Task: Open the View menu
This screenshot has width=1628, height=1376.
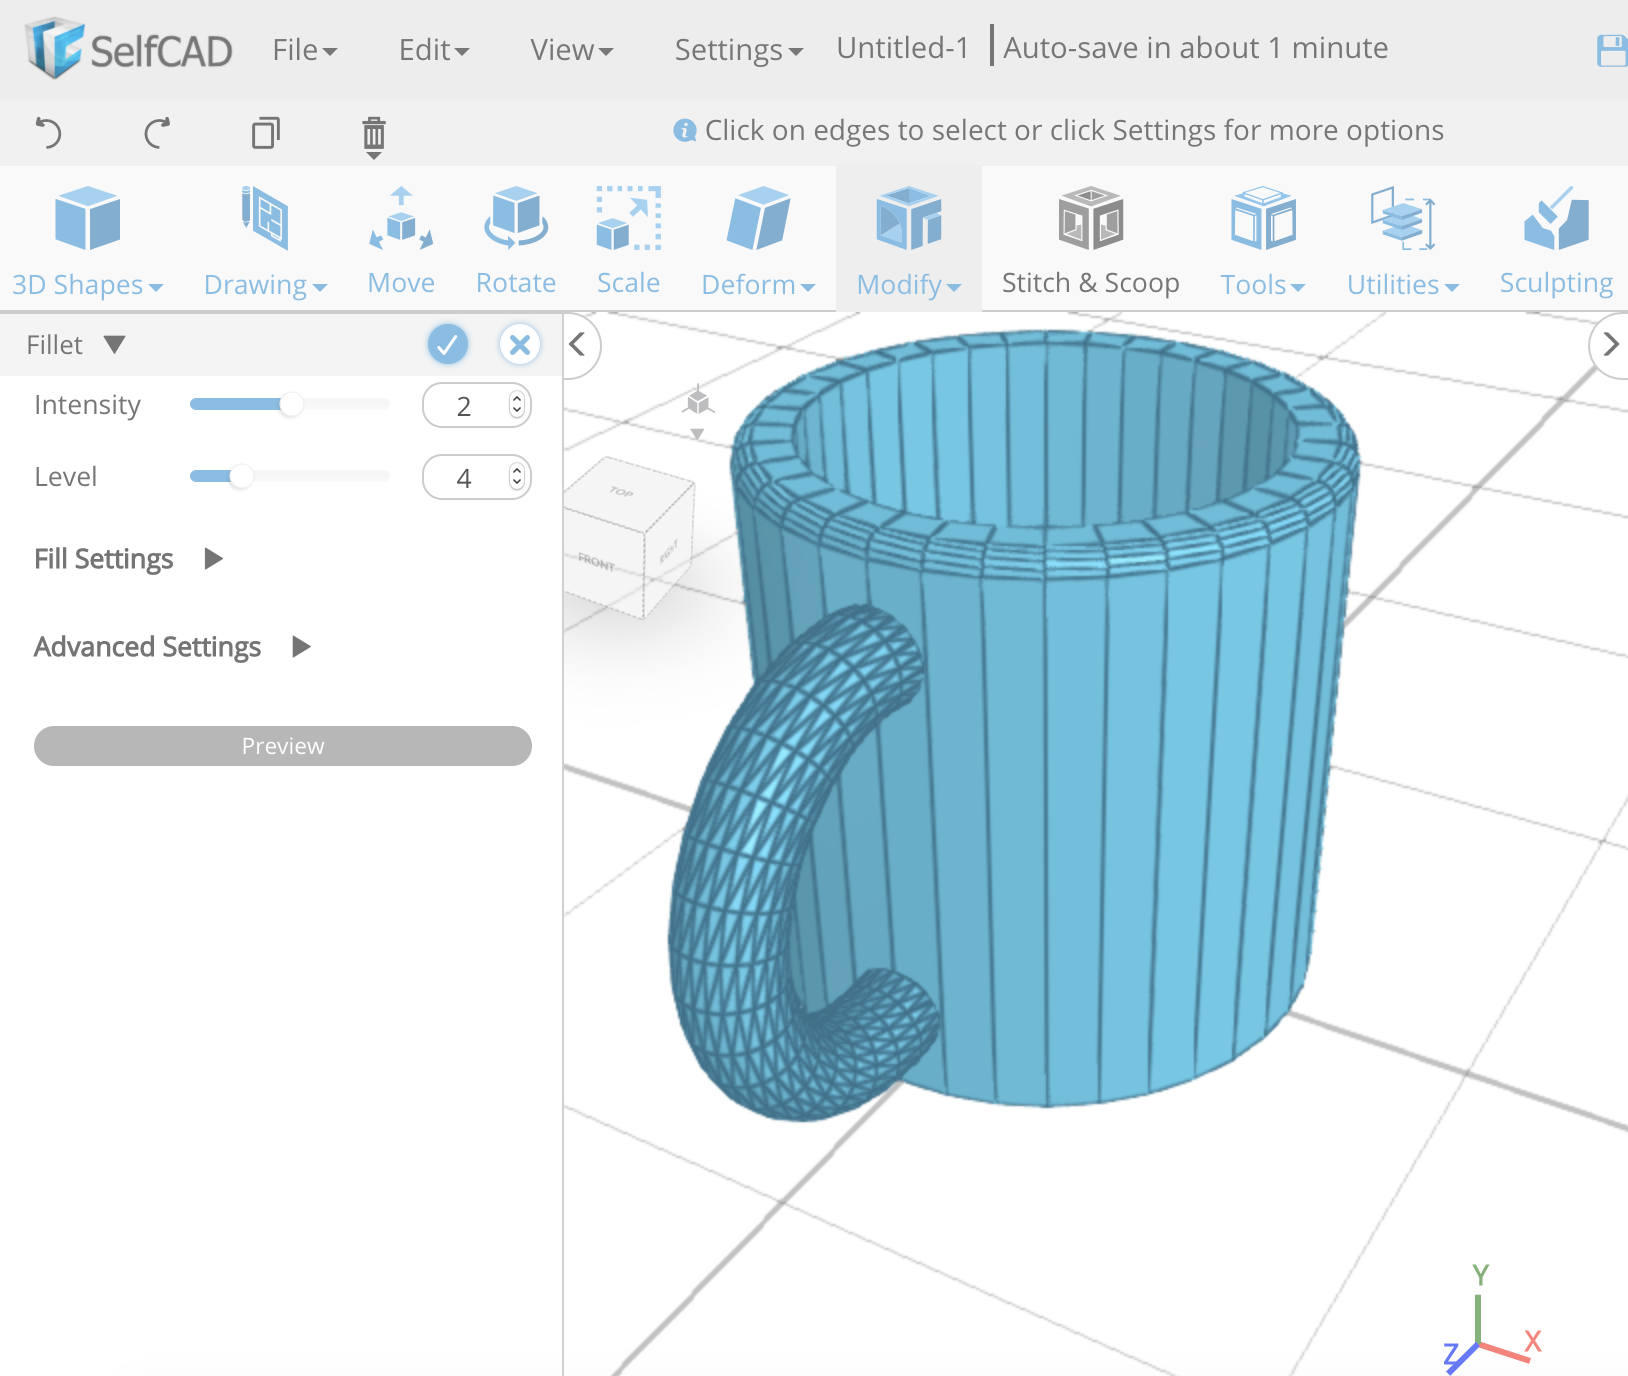Action: pyautogui.click(x=571, y=50)
